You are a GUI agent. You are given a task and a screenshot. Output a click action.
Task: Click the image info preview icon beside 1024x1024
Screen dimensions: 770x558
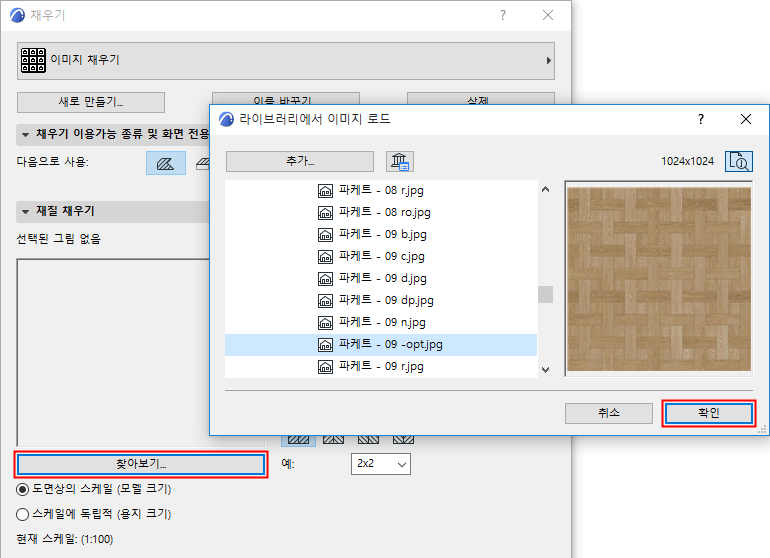coord(739,161)
